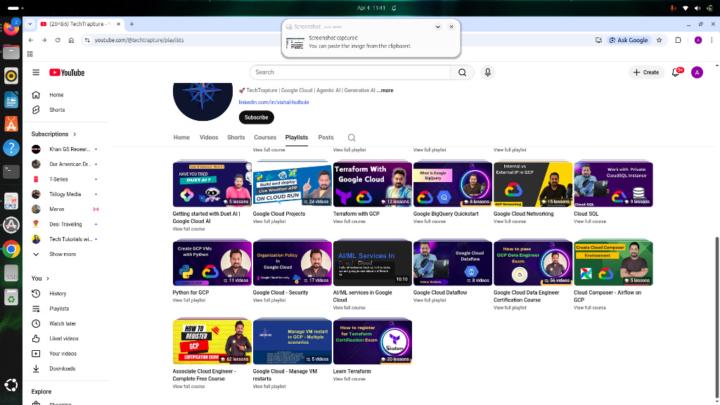Switch to channel Videos tab
The image size is (720, 405).
208,137
